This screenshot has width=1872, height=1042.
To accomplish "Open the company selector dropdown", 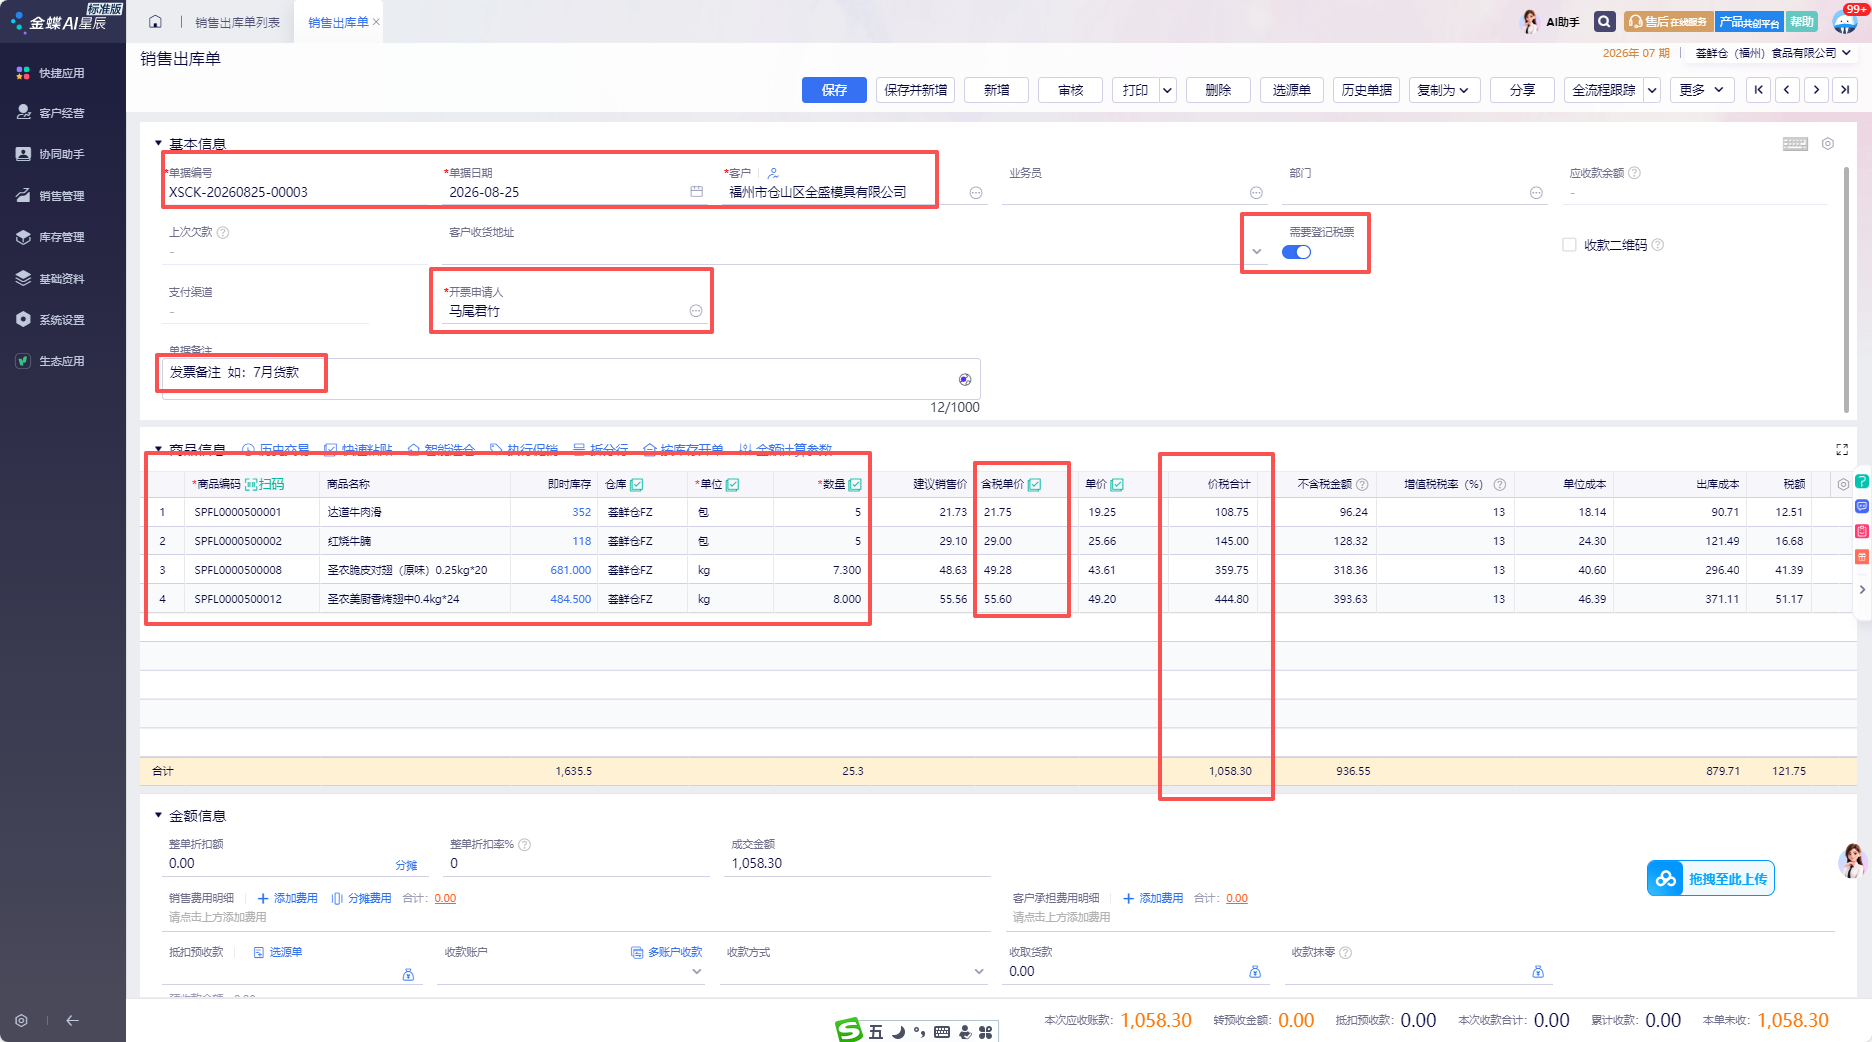I will (1774, 53).
